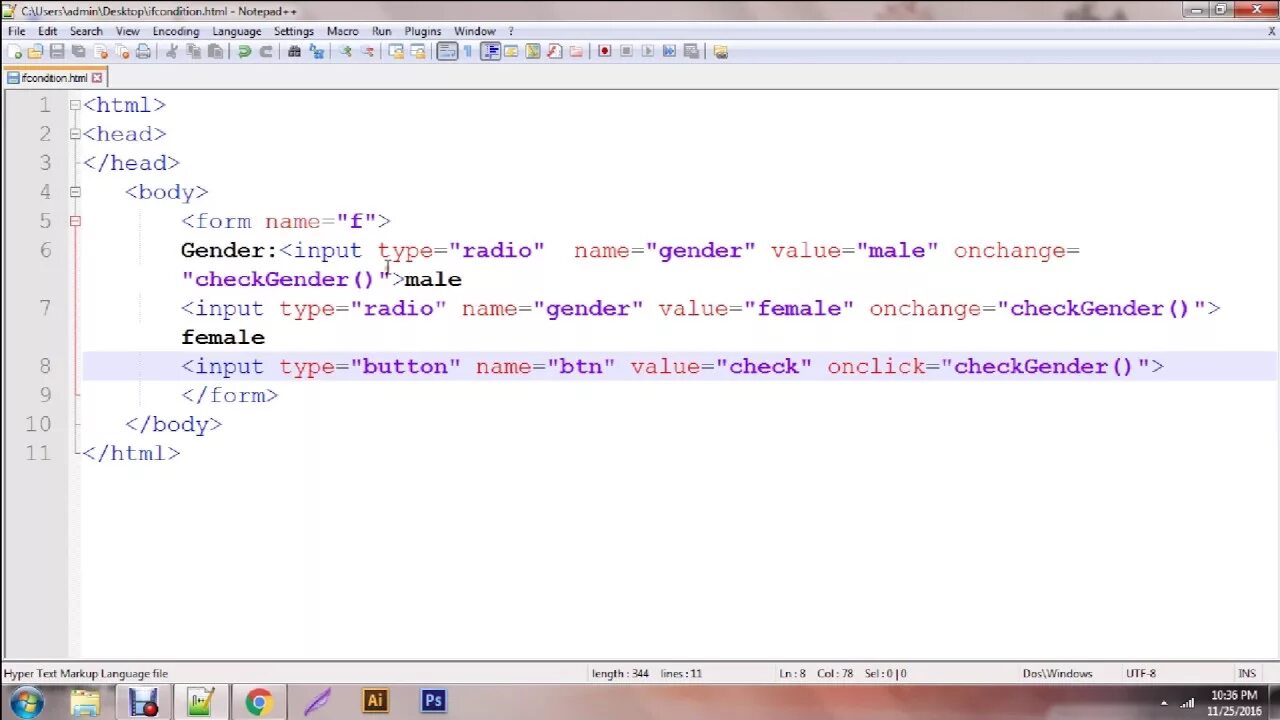The height and width of the screenshot is (720, 1280).
Task: Click Save Current Recorded Macro icon
Action: coord(691,52)
